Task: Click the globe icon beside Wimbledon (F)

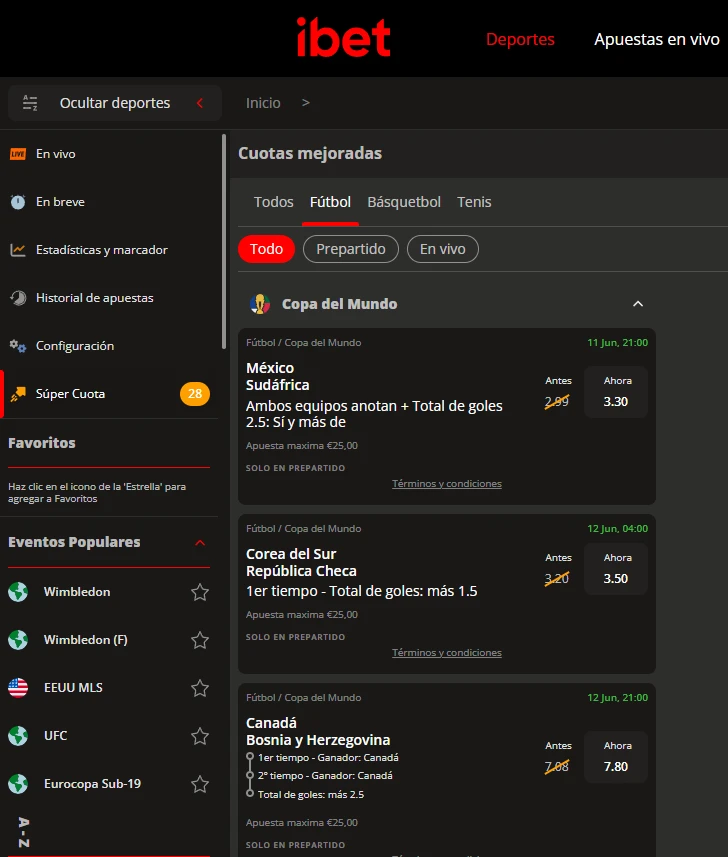Action: point(18,640)
